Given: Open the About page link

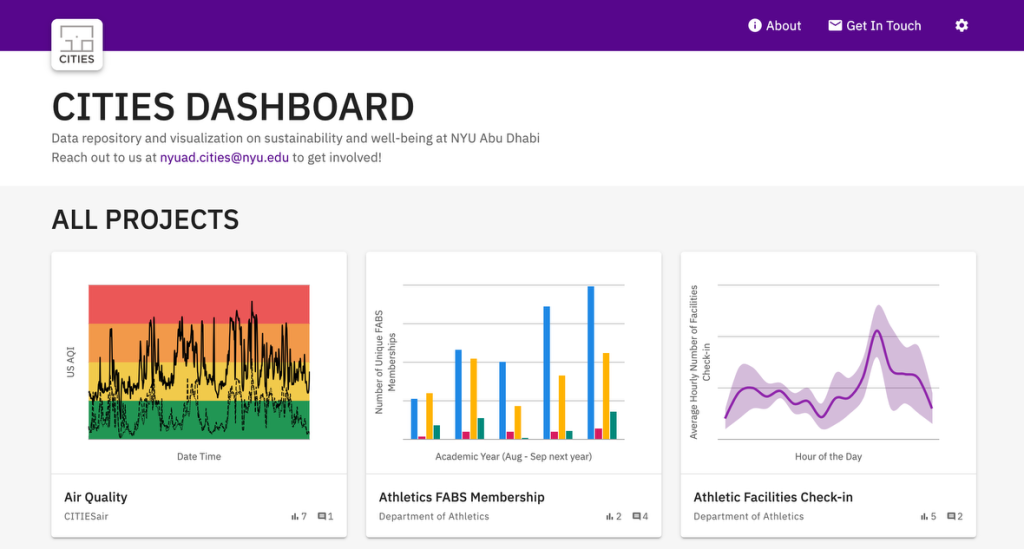Looking at the screenshot, I should (775, 25).
